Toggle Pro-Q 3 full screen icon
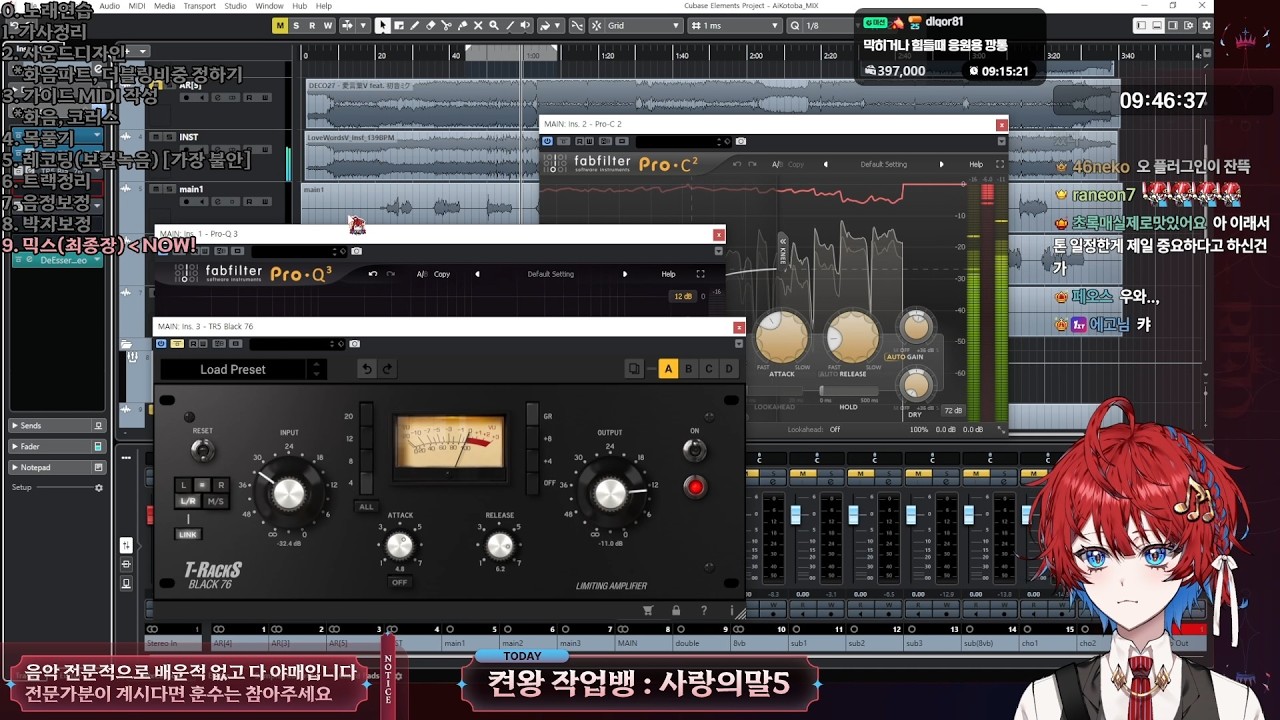Viewport: 1280px width, 720px height. tap(700, 274)
